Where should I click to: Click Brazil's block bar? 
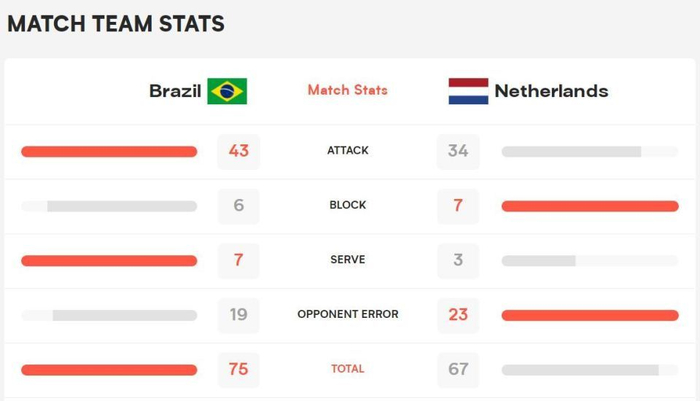(109, 206)
